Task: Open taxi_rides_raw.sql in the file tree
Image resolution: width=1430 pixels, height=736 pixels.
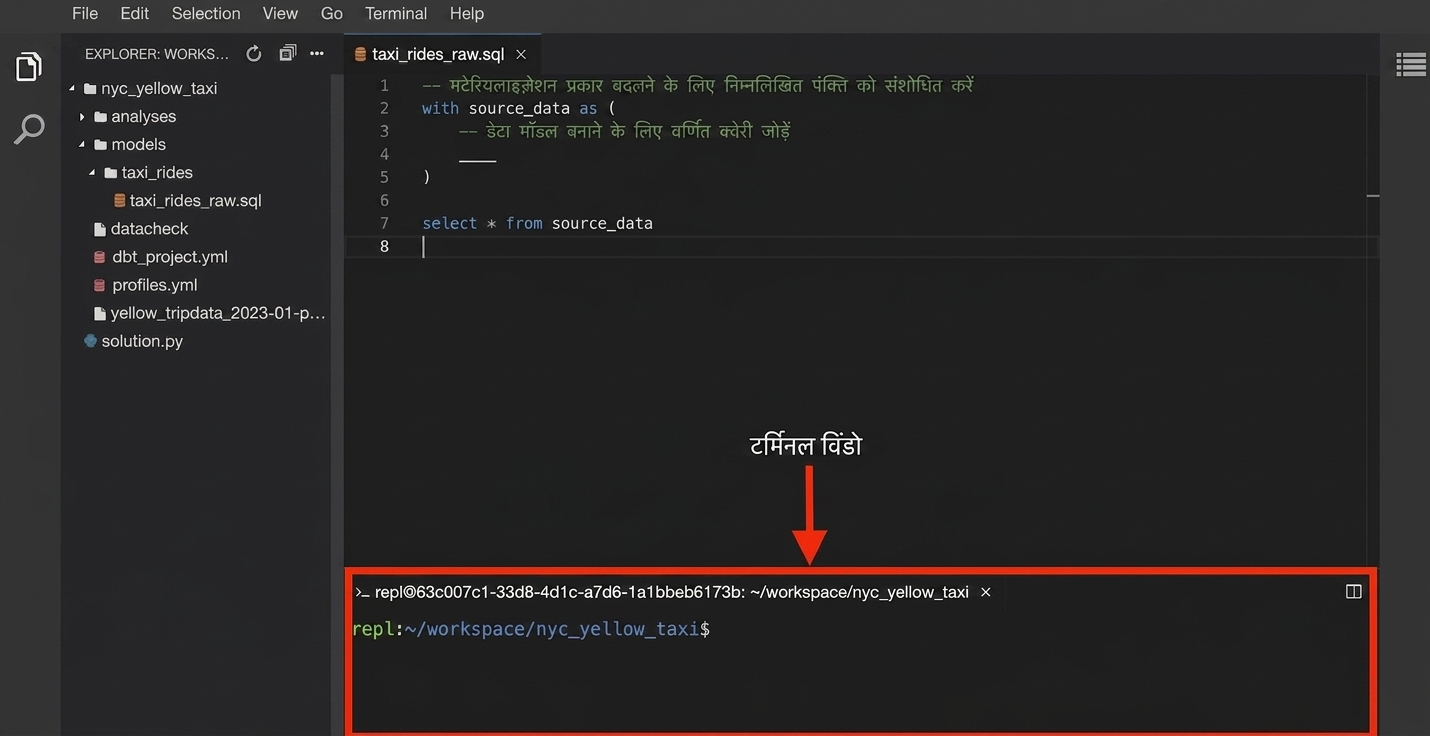Action: pyautogui.click(x=196, y=200)
